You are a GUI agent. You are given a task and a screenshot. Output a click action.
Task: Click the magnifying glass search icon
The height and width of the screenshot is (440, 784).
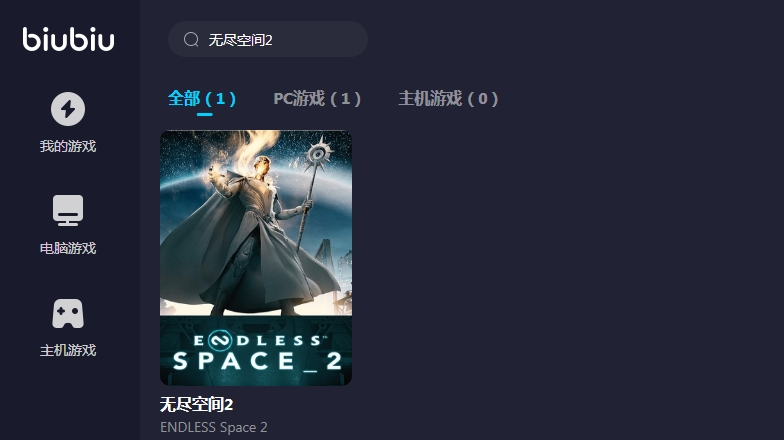tap(191, 39)
